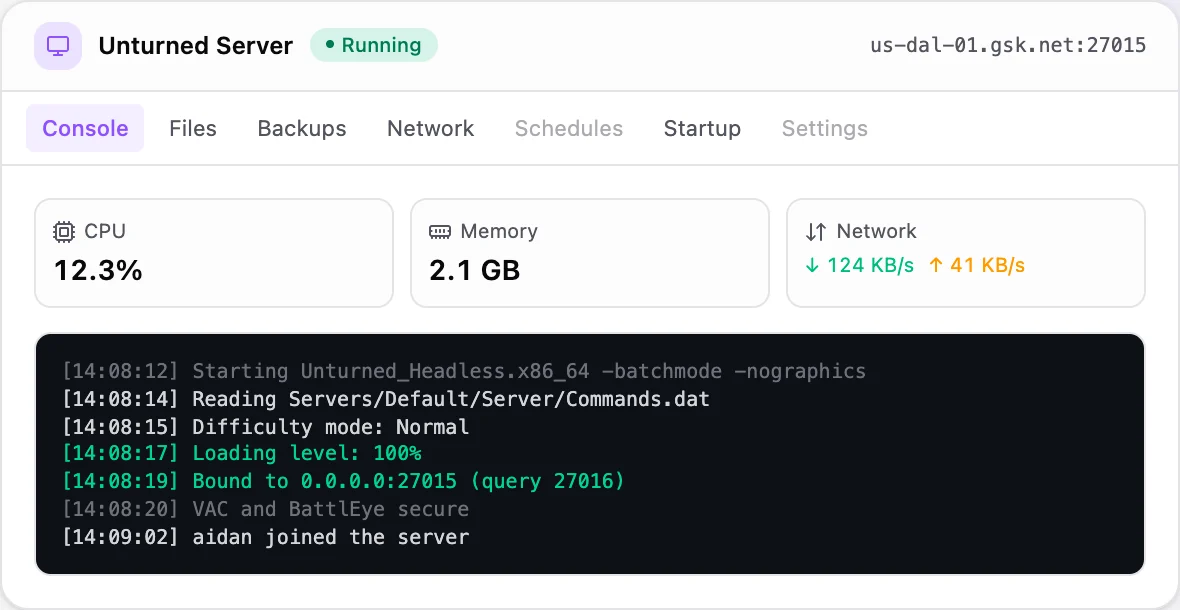Click the CPU chip icon

coord(64,232)
